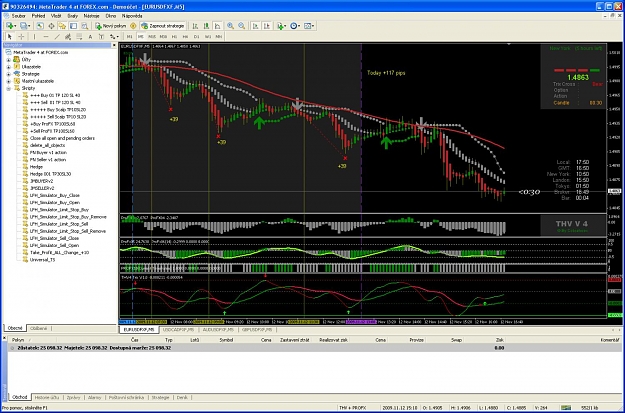Toggle the Market Watch window icon
This screenshot has height=413, width=625.
point(40,26)
